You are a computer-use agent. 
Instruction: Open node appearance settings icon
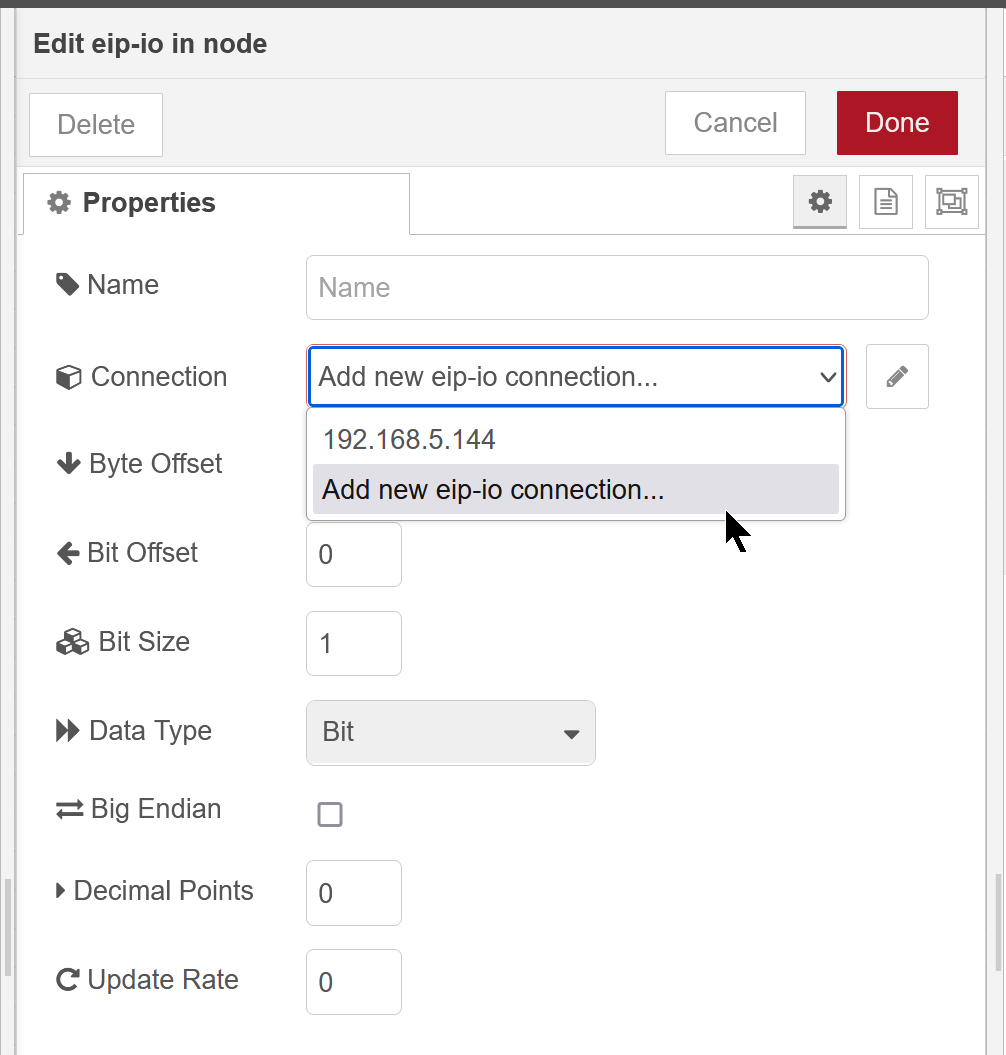coord(951,202)
